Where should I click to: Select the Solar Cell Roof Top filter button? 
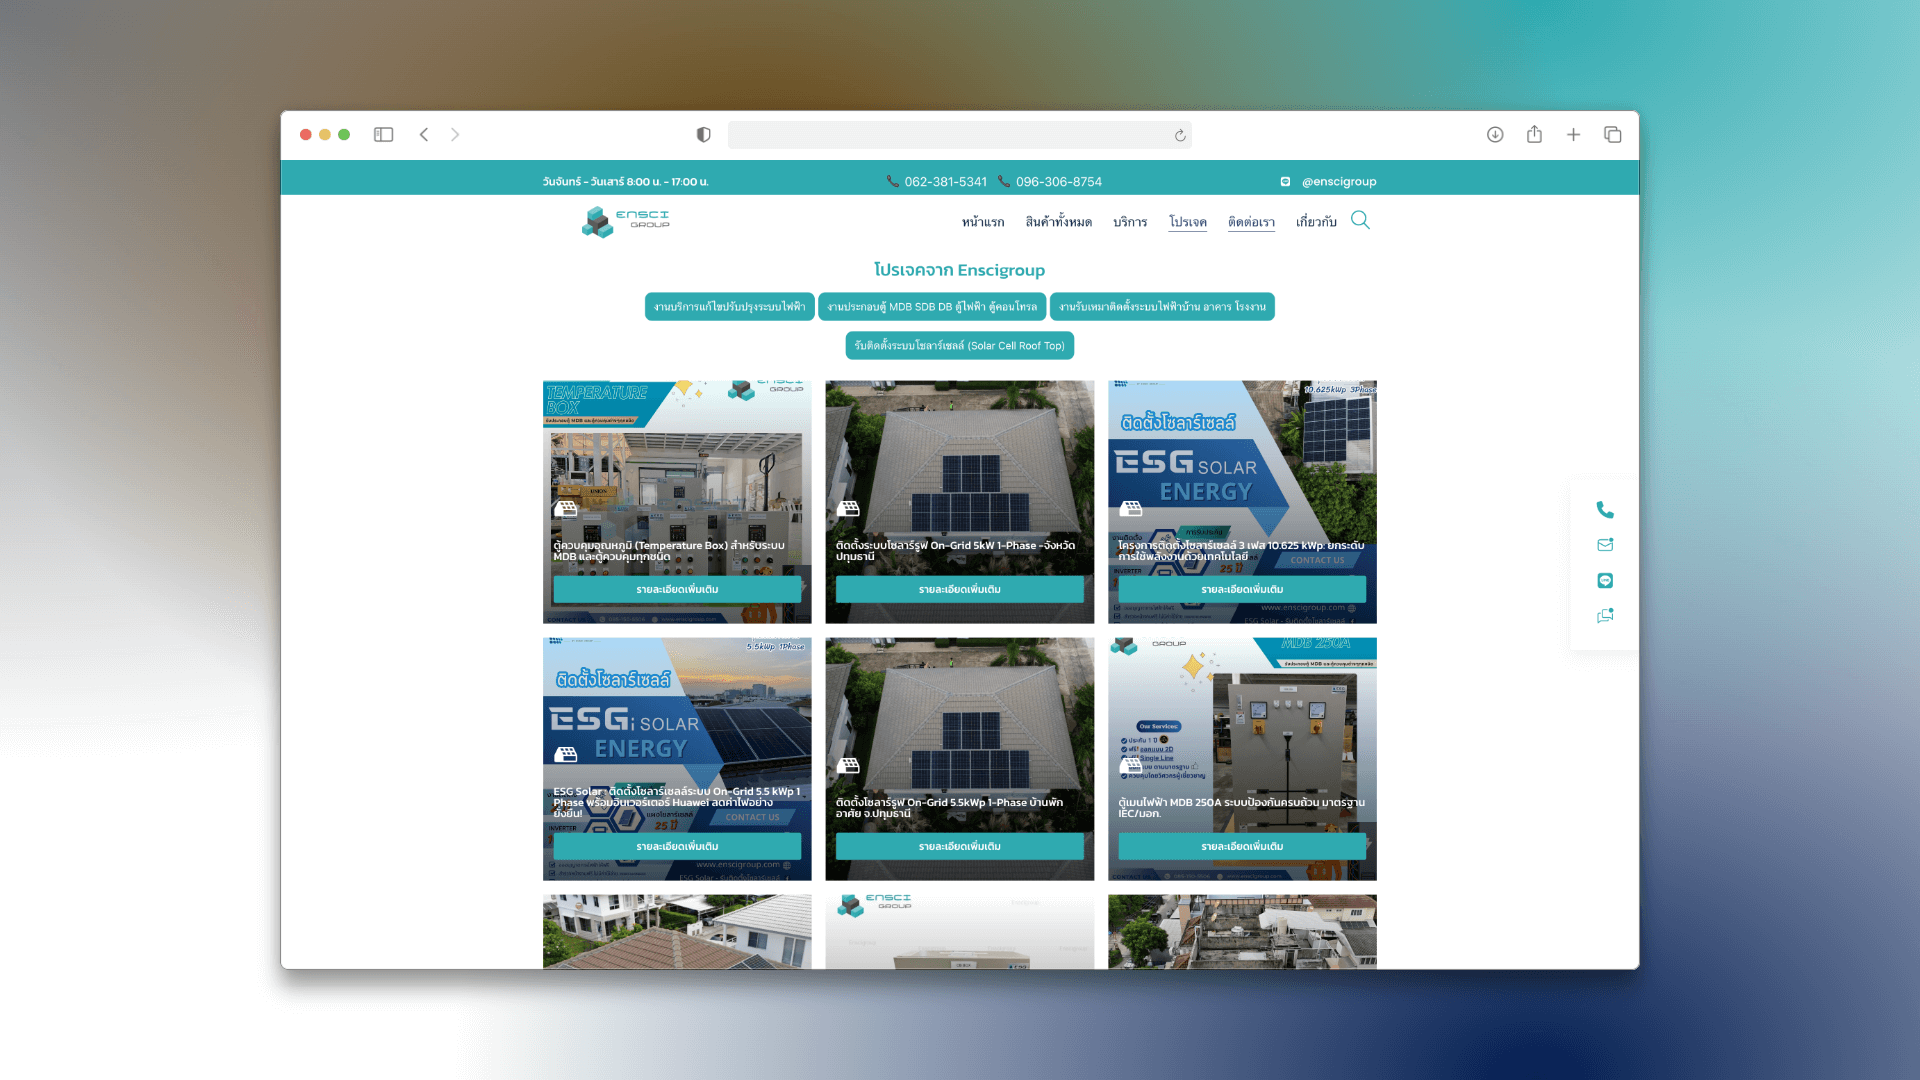pyautogui.click(x=959, y=345)
